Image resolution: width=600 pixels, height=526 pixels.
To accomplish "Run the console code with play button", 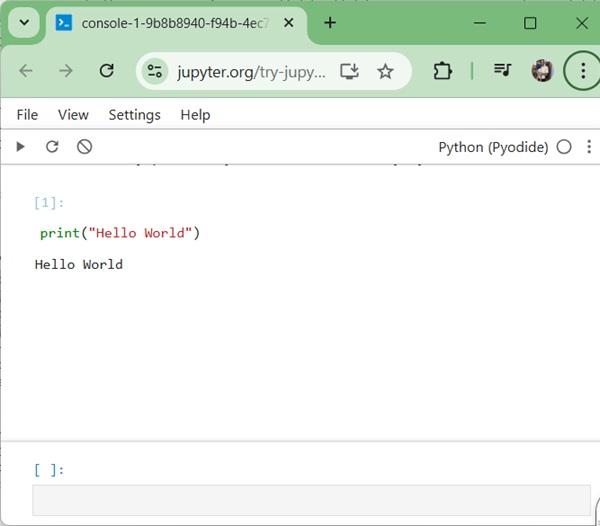I will [x=20, y=147].
